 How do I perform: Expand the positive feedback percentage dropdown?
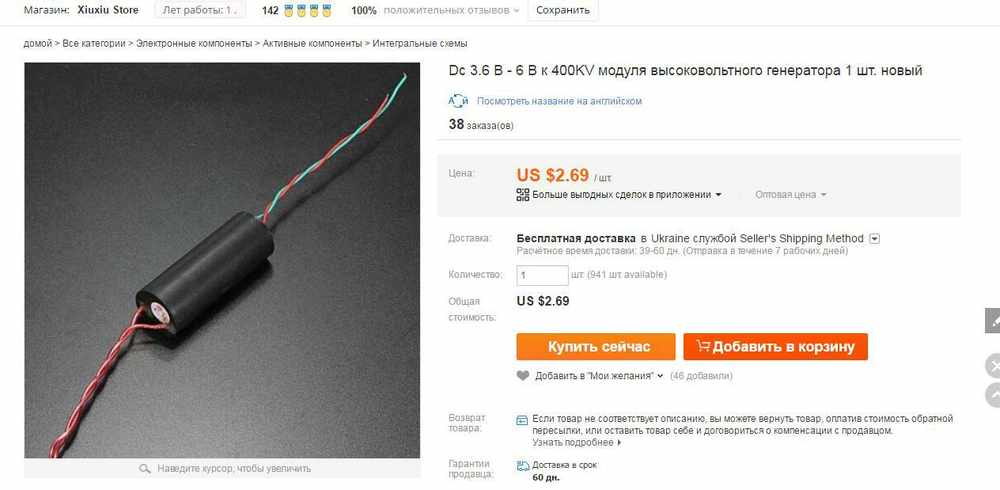tap(516, 11)
